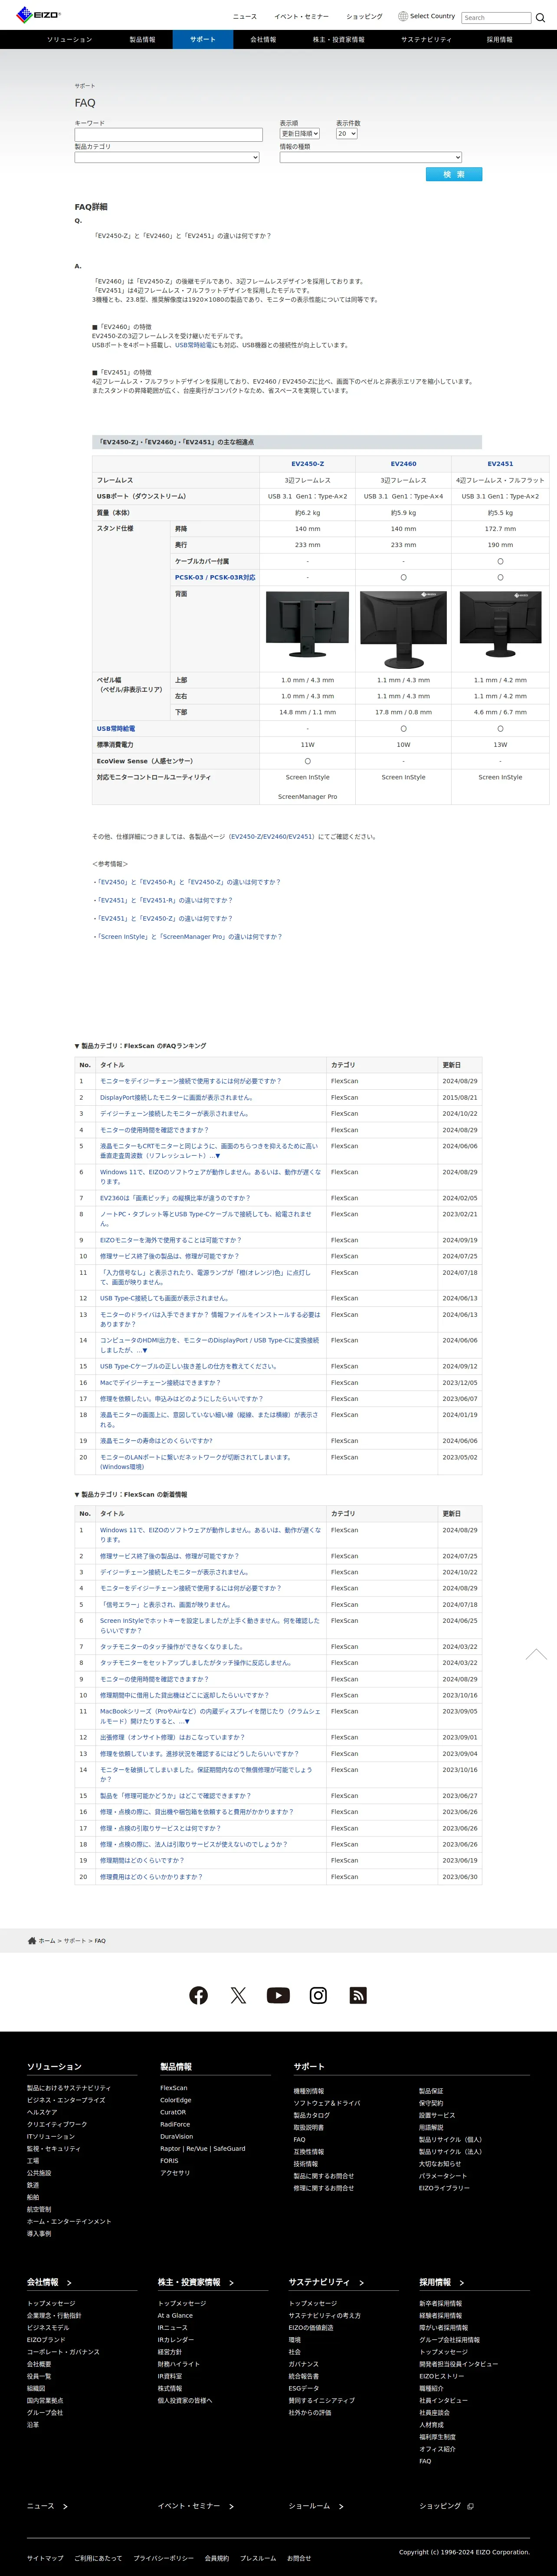Click FlexScan link in footer 製品情報 column
This screenshot has width=557, height=2576.
point(173,2088)
